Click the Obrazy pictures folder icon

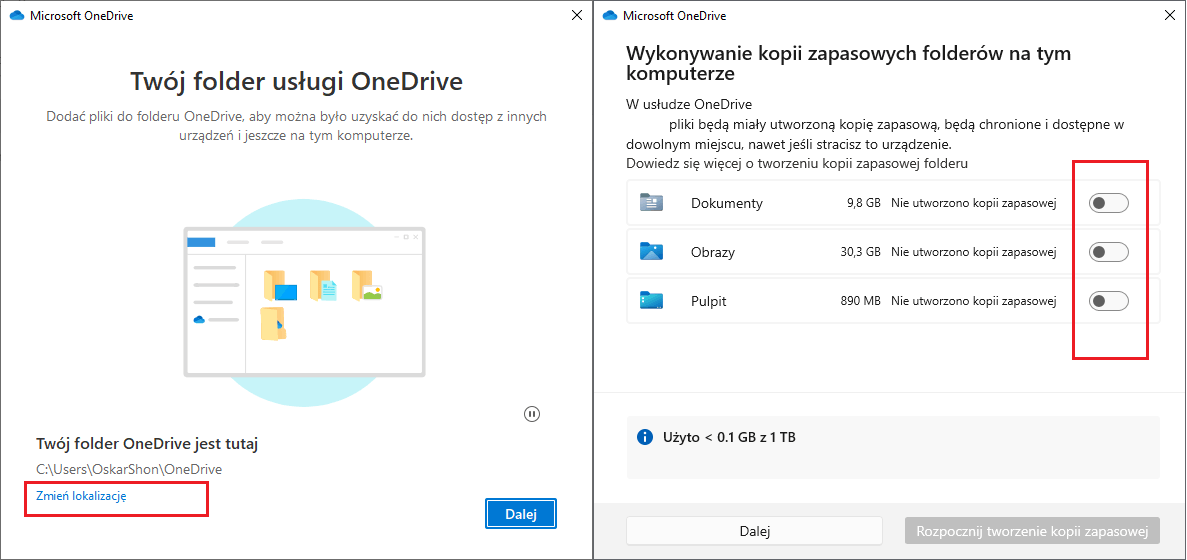coord(651,251)
